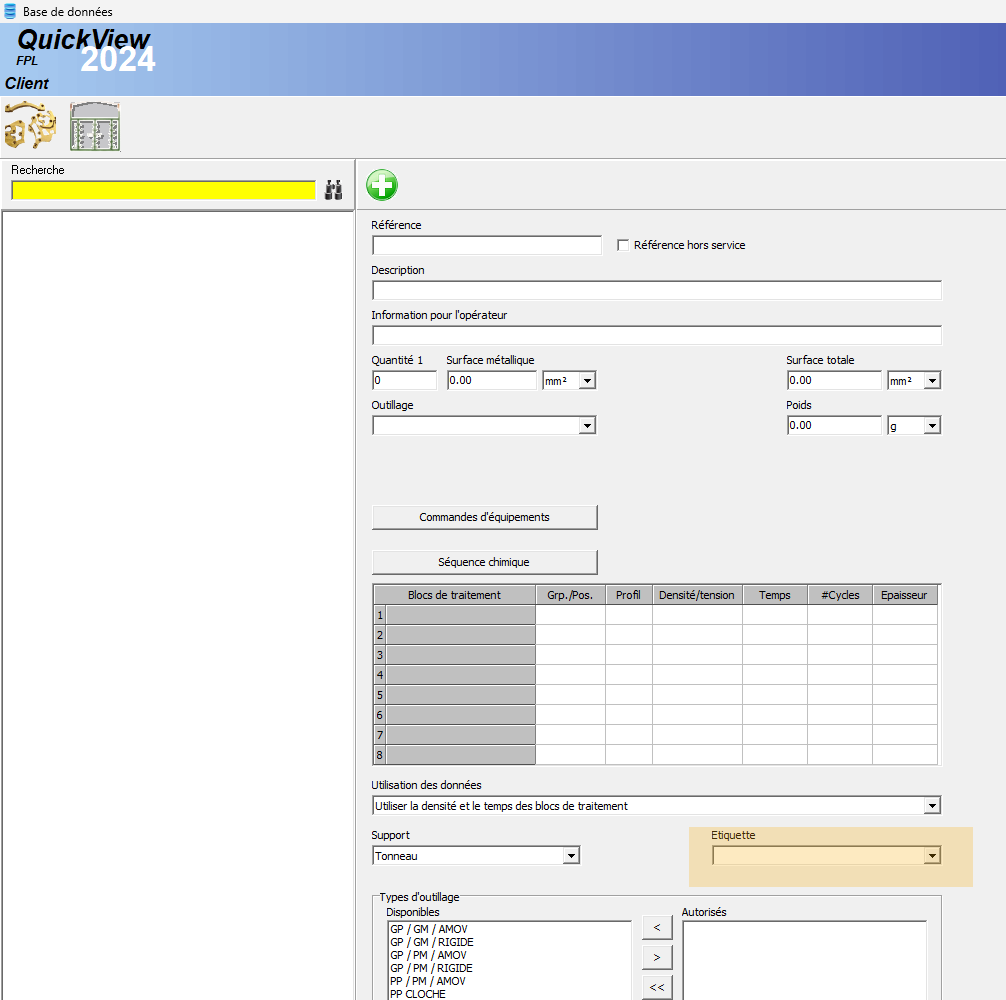Click the single left arrow button
The width and height of the screenshot is (1006, 1000).
click(x=656, y=927)
